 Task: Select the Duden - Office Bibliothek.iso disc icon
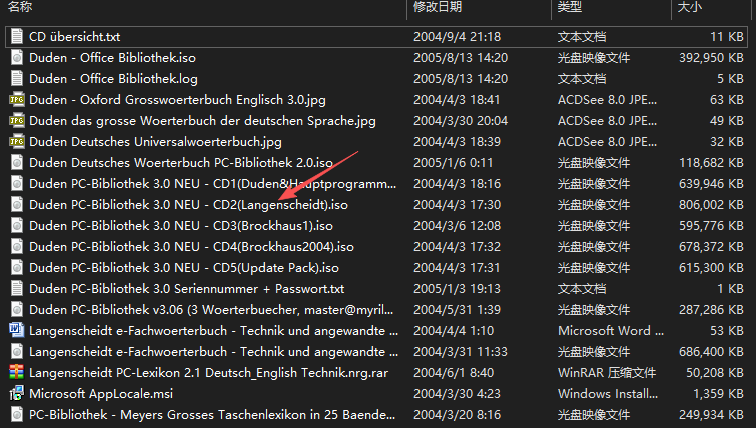(16, 57)
